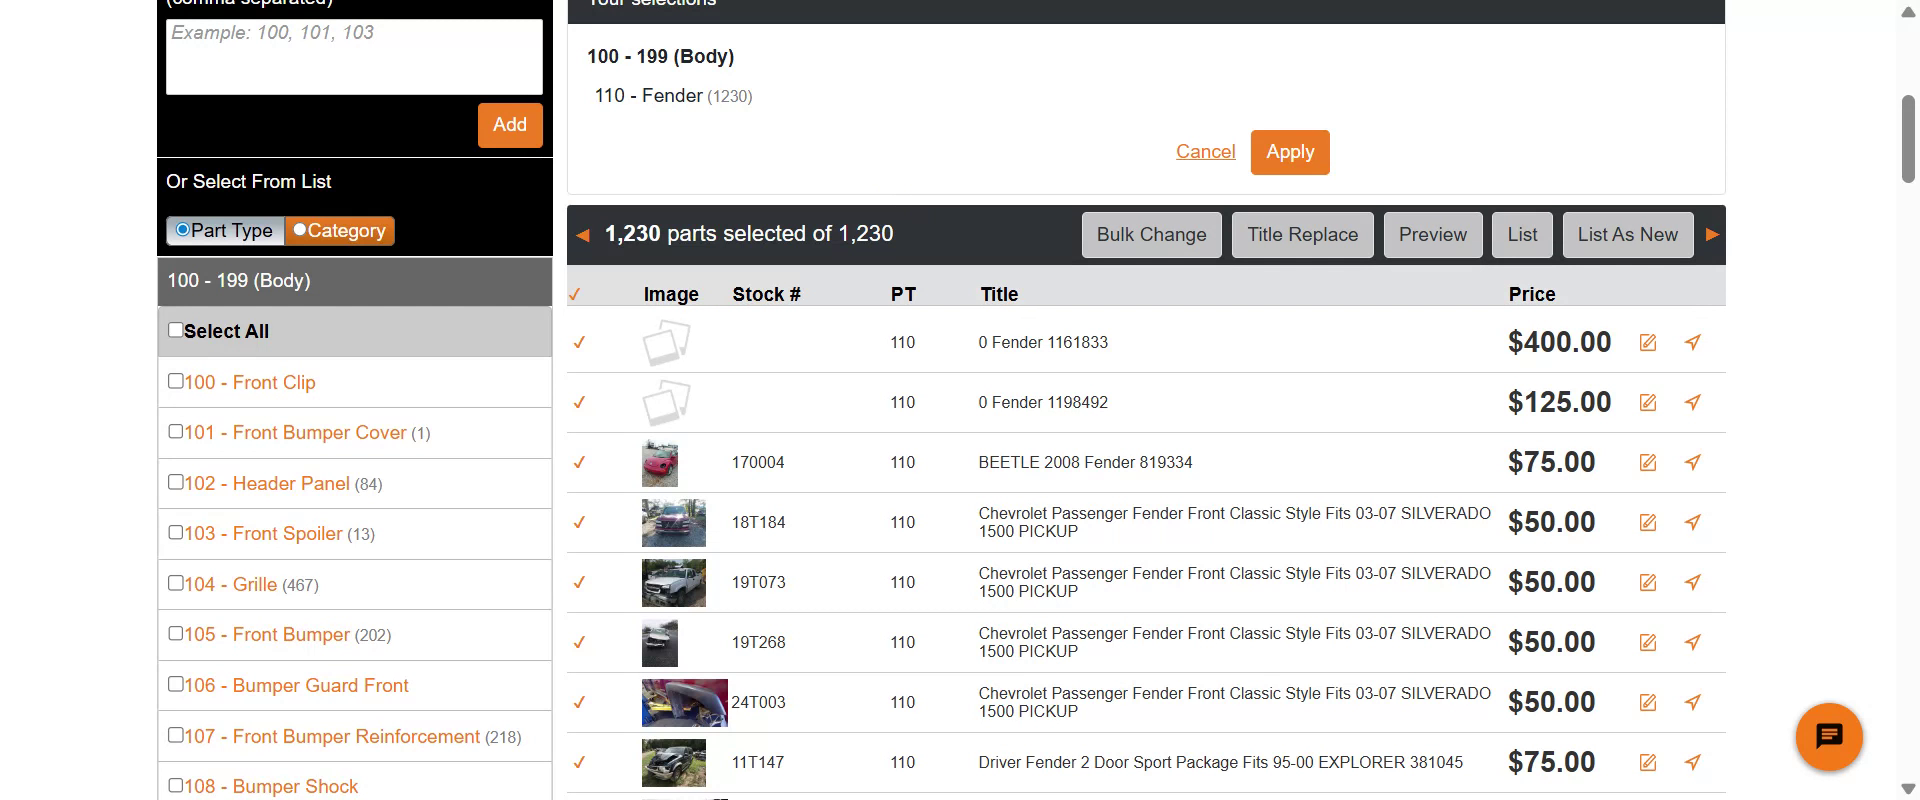The height and width of the screenshot is (800, 1920).
Task: Check 106 - Bumper Guard Front
Action: pos(176,684)
